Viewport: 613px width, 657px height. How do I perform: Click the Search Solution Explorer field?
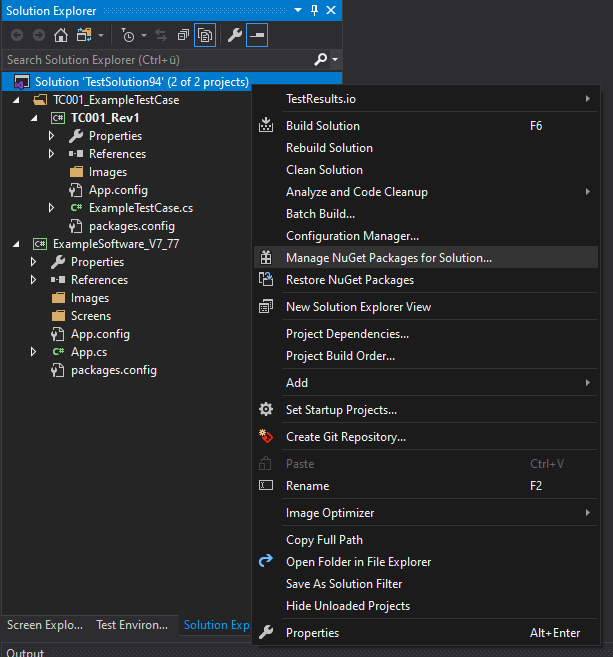[157, 59]
